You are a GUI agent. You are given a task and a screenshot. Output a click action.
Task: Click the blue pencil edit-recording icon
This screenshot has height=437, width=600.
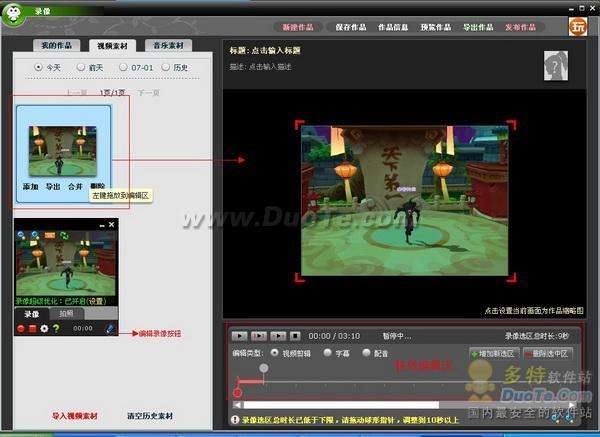110,329
